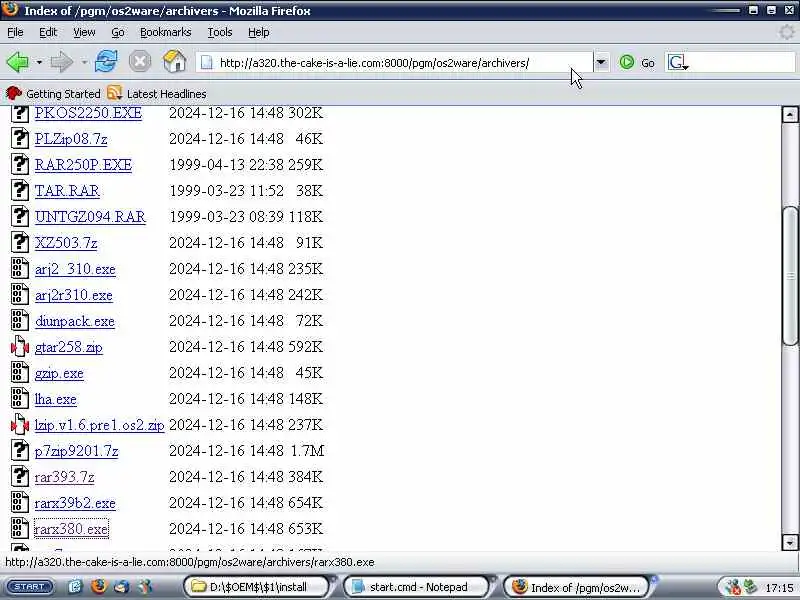Click the archive icon beside lzip.v1.6.pre1.os2.zip
Viewport: 800px width, 600px height.
click(20, 424)
